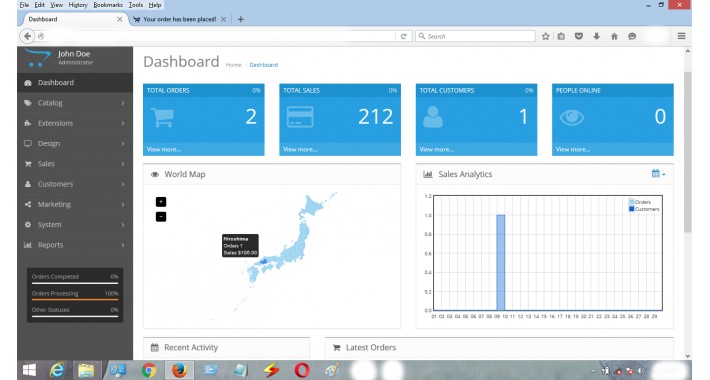
Task: Click the Design monitor icon
Action: (x=28, y=144)
